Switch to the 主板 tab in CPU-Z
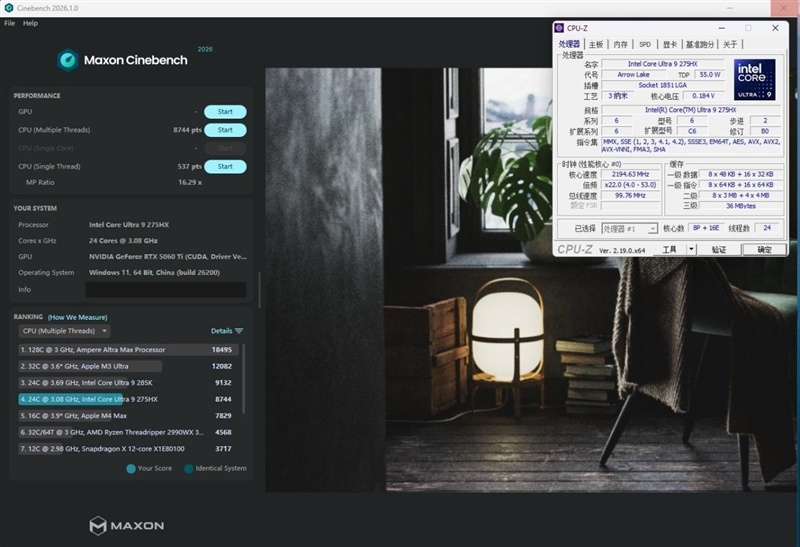Screen dimensions: 800x547 596,44
